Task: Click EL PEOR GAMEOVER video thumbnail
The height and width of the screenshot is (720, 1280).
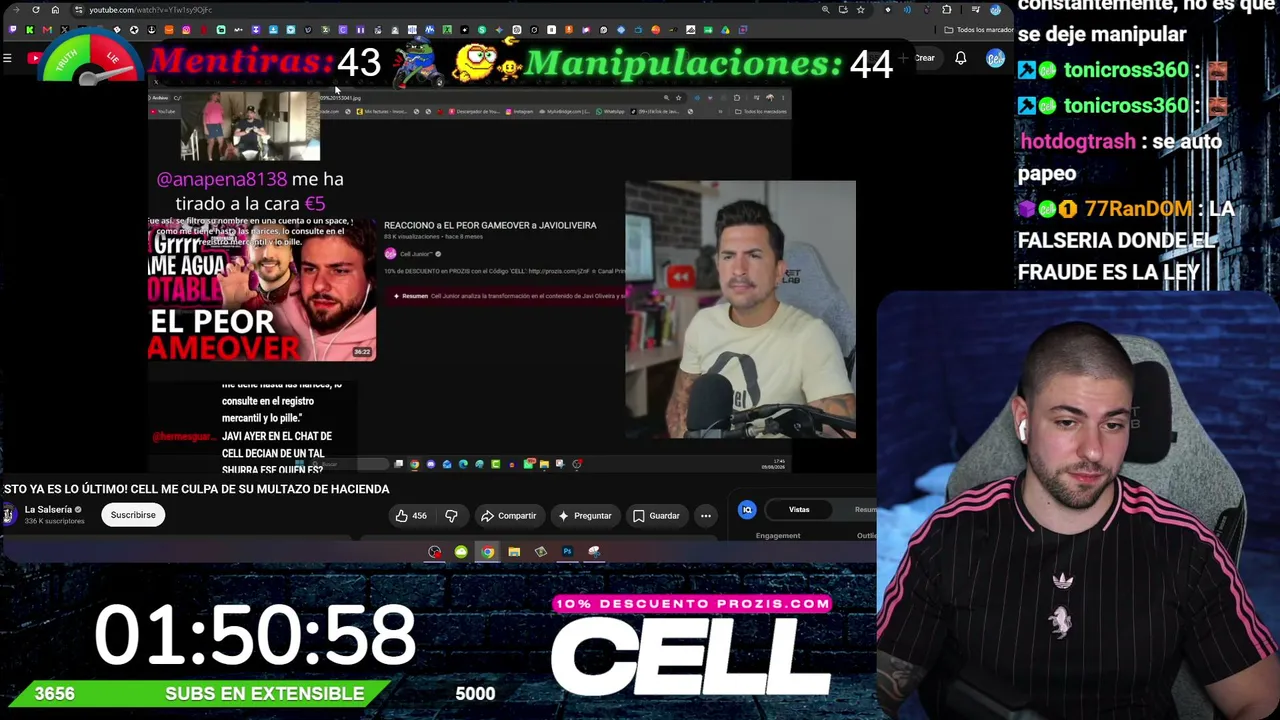Action: (262, 289)
